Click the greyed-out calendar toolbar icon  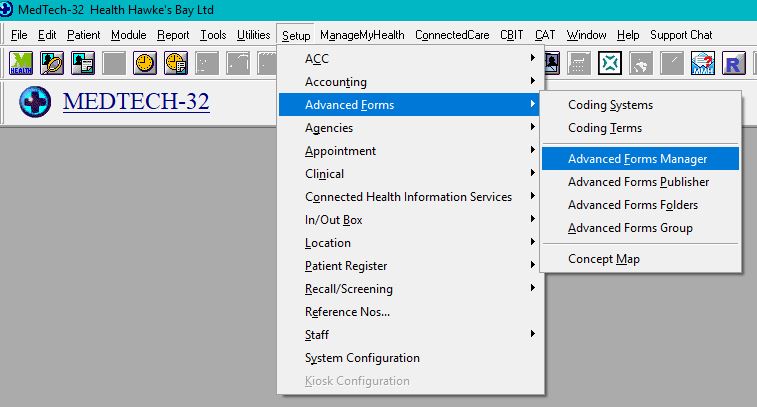(x=579, y=63)
